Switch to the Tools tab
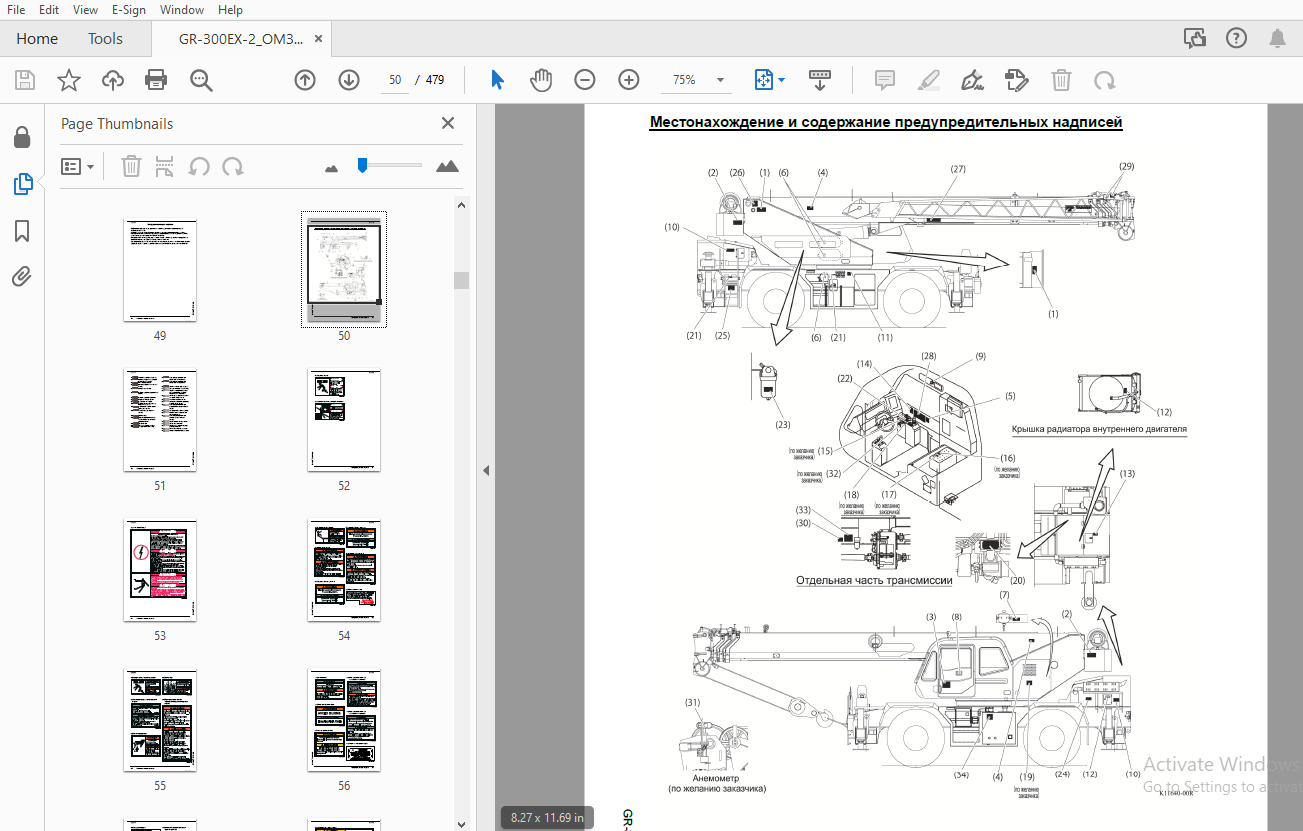1303x831 pixels. (105, 39)
